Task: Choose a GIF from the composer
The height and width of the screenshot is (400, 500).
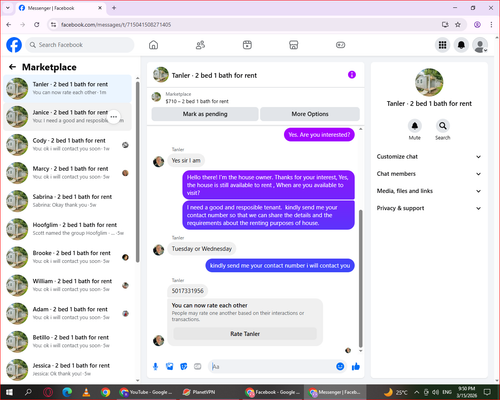Action: click(x=198, y=367)
